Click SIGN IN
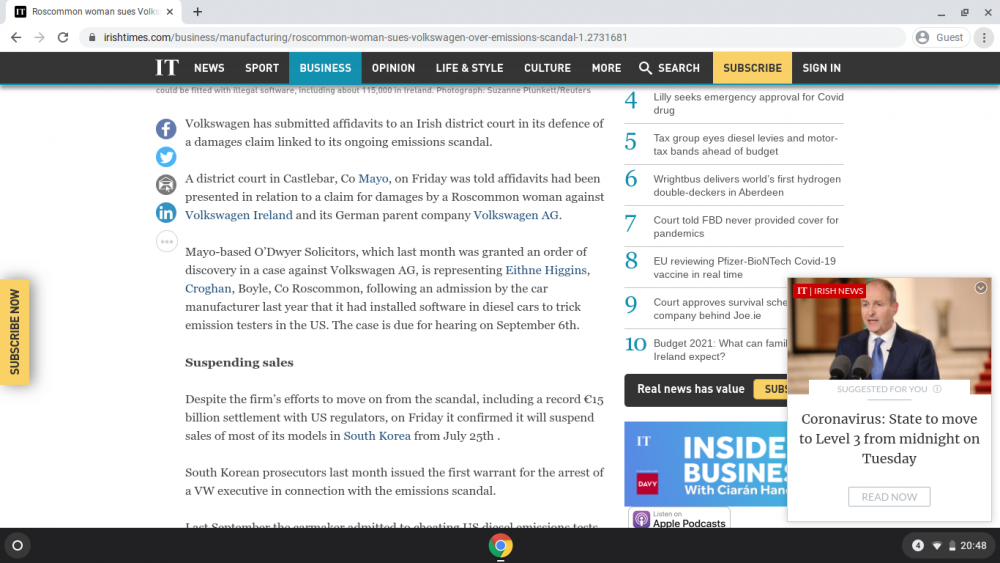Viewport: 1000px width, 563px height. tap(821, 68)
